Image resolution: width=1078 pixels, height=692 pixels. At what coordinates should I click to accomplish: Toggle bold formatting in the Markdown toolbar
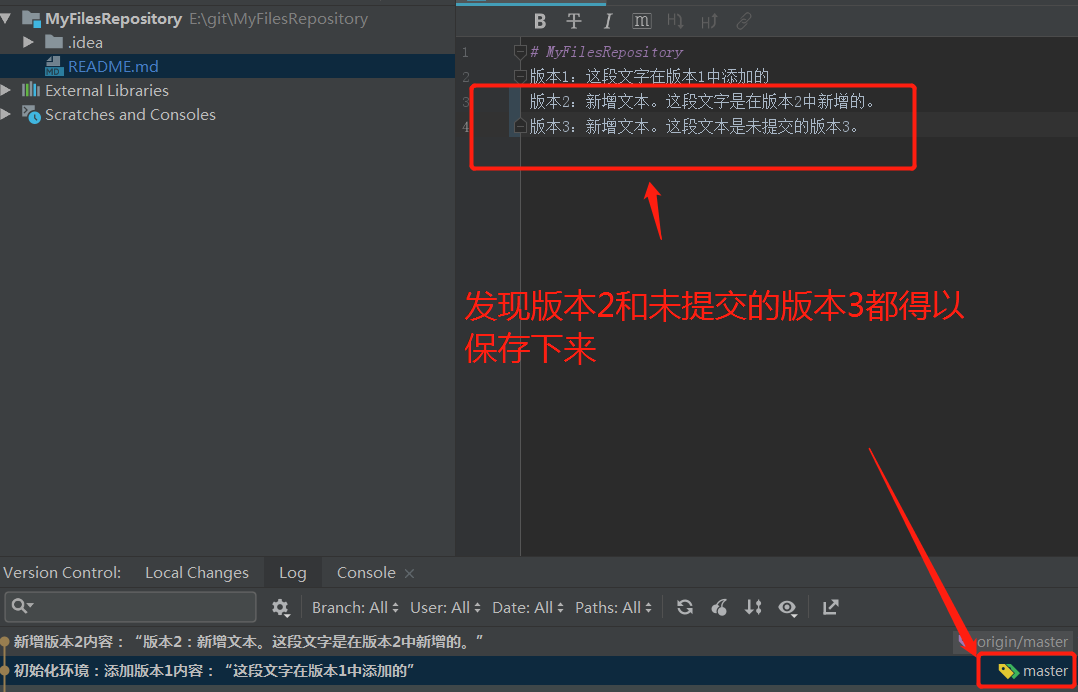540,21
